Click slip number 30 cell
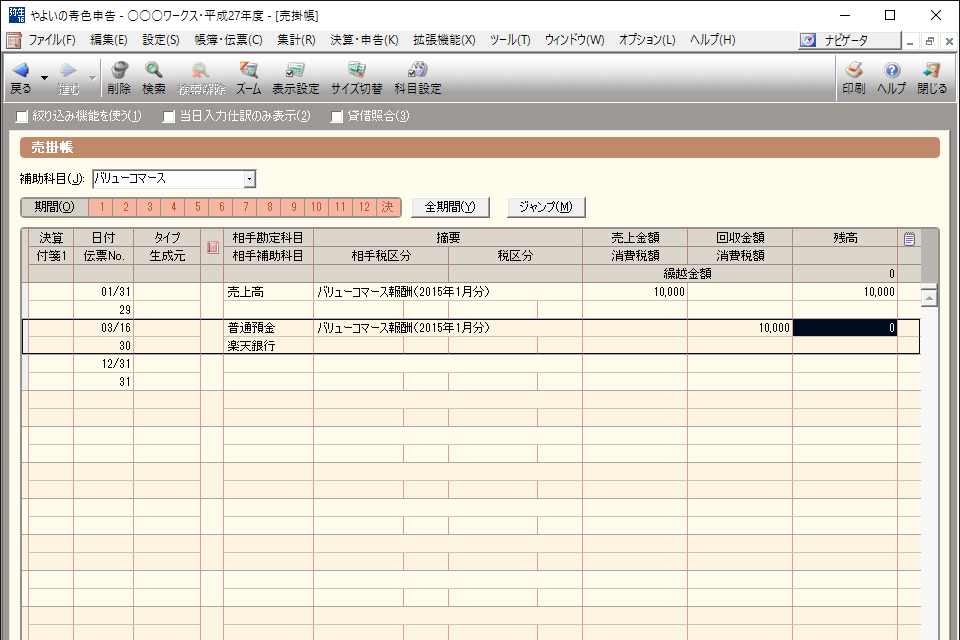The width and height of the screenshot is (960, 640). click(103, 346)
